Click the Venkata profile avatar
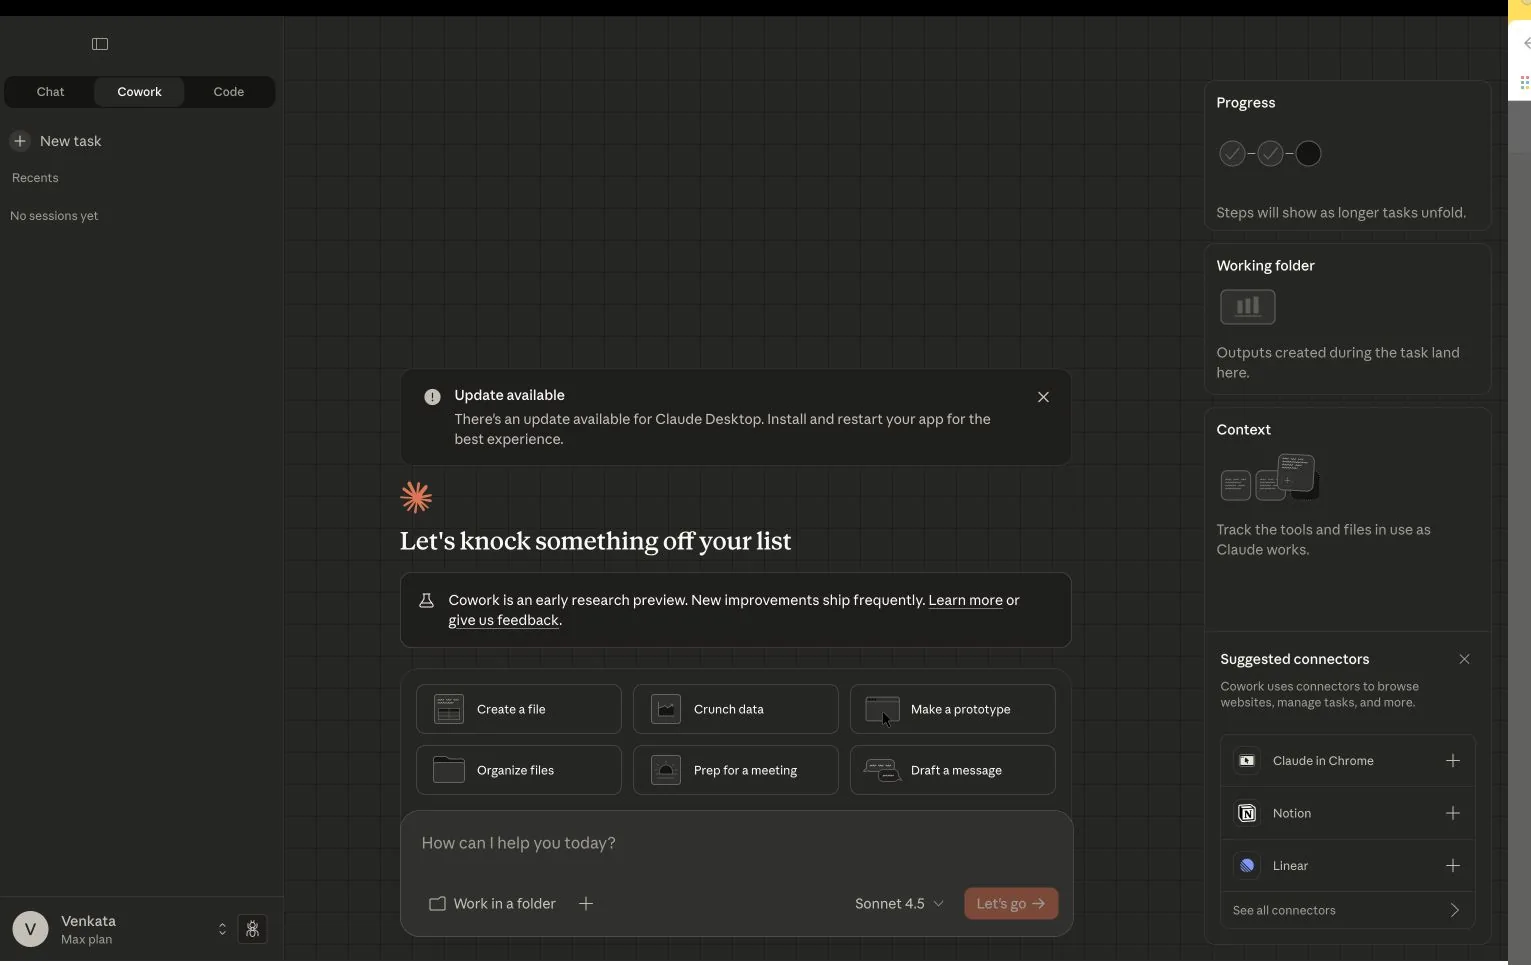 (30, 929)
